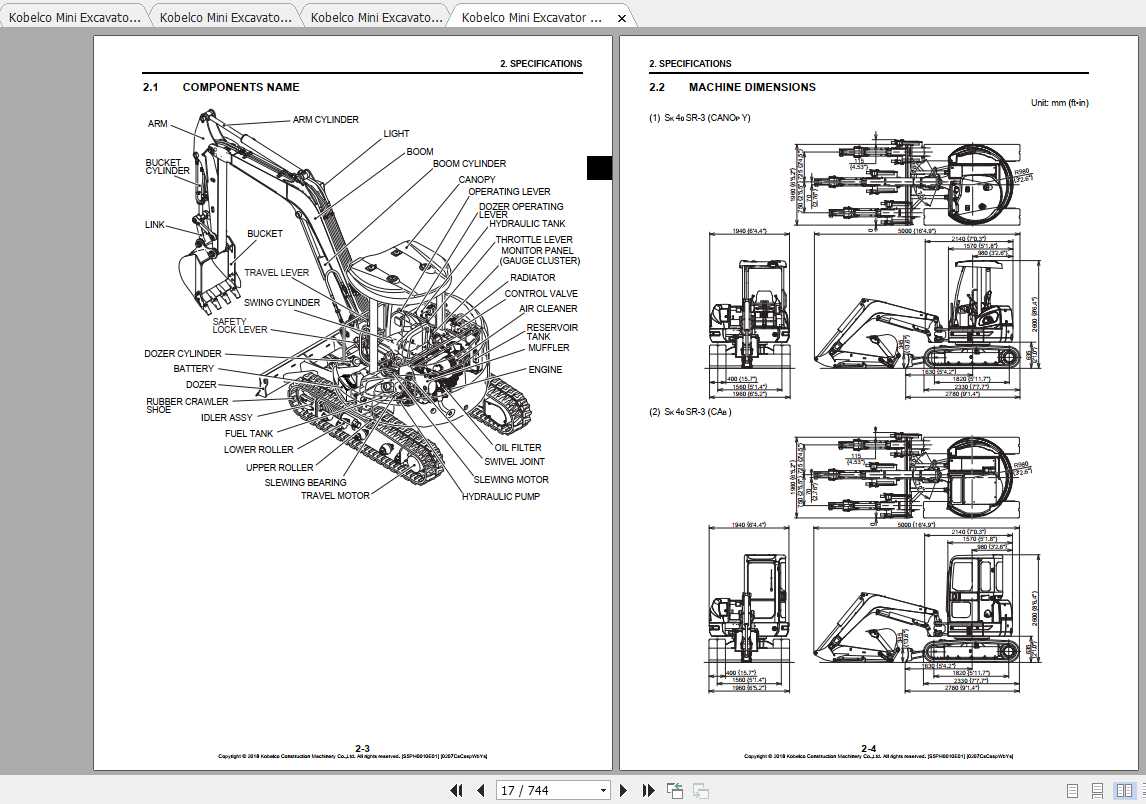Click the 'SWIVEL JOINT' label
The width and height of the screenshot is (1146, 804).
[x=515, y=462]
